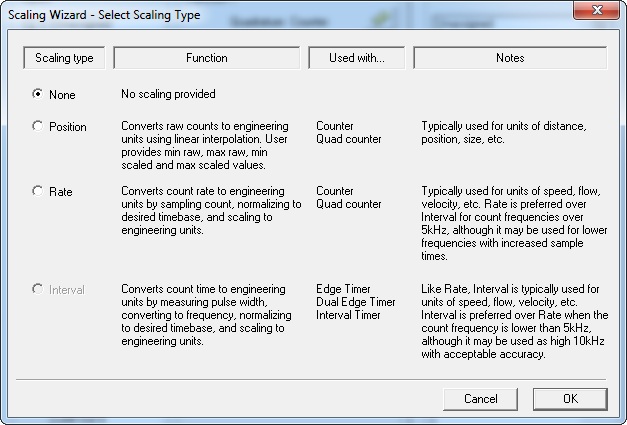The height and width of the screenshot is (425, 627).
Task: Select the None scaling radio button
Action: tap(38, 94)
